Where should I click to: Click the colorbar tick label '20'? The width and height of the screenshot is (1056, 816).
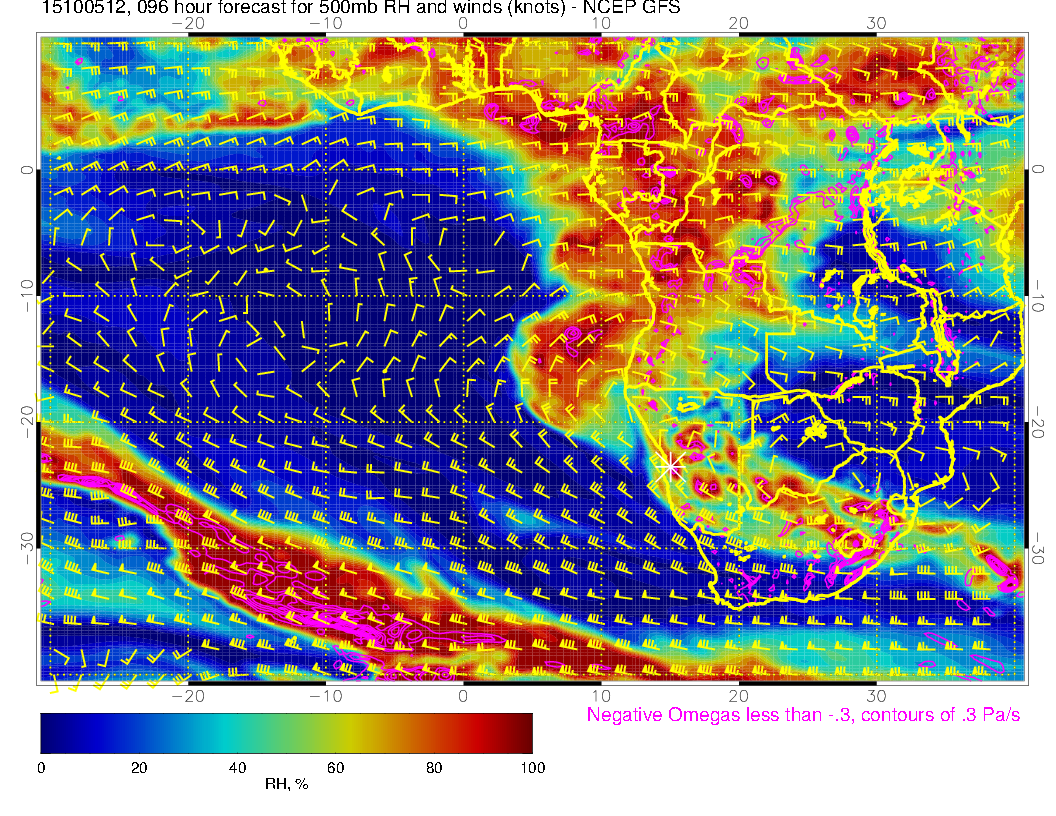coord(139,768)
